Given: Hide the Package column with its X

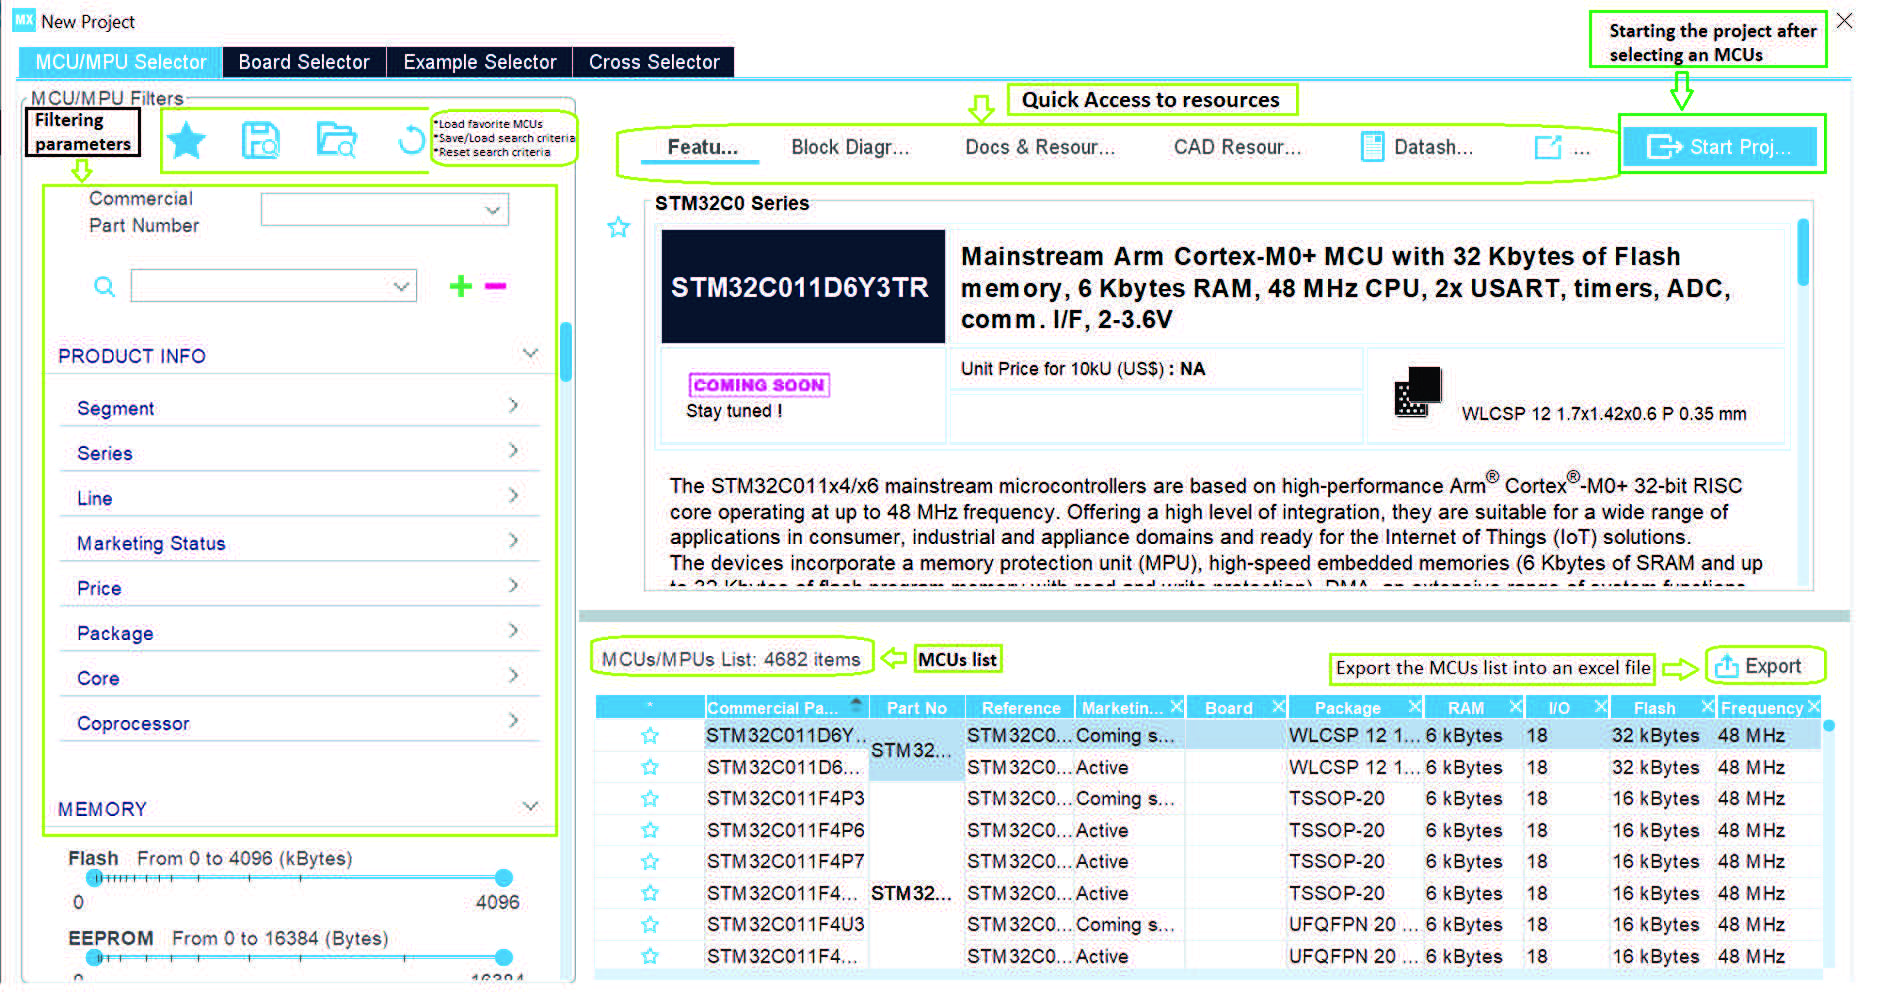Looking at the screenshot, I should coord(1415,707).
